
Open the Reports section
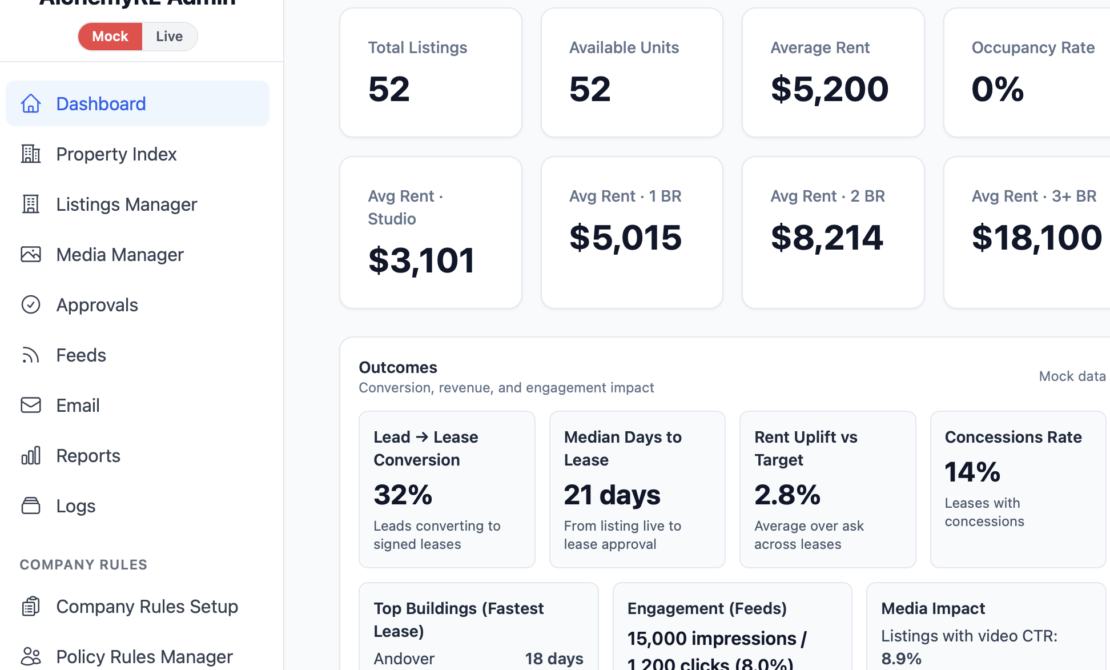click(88, 456)
